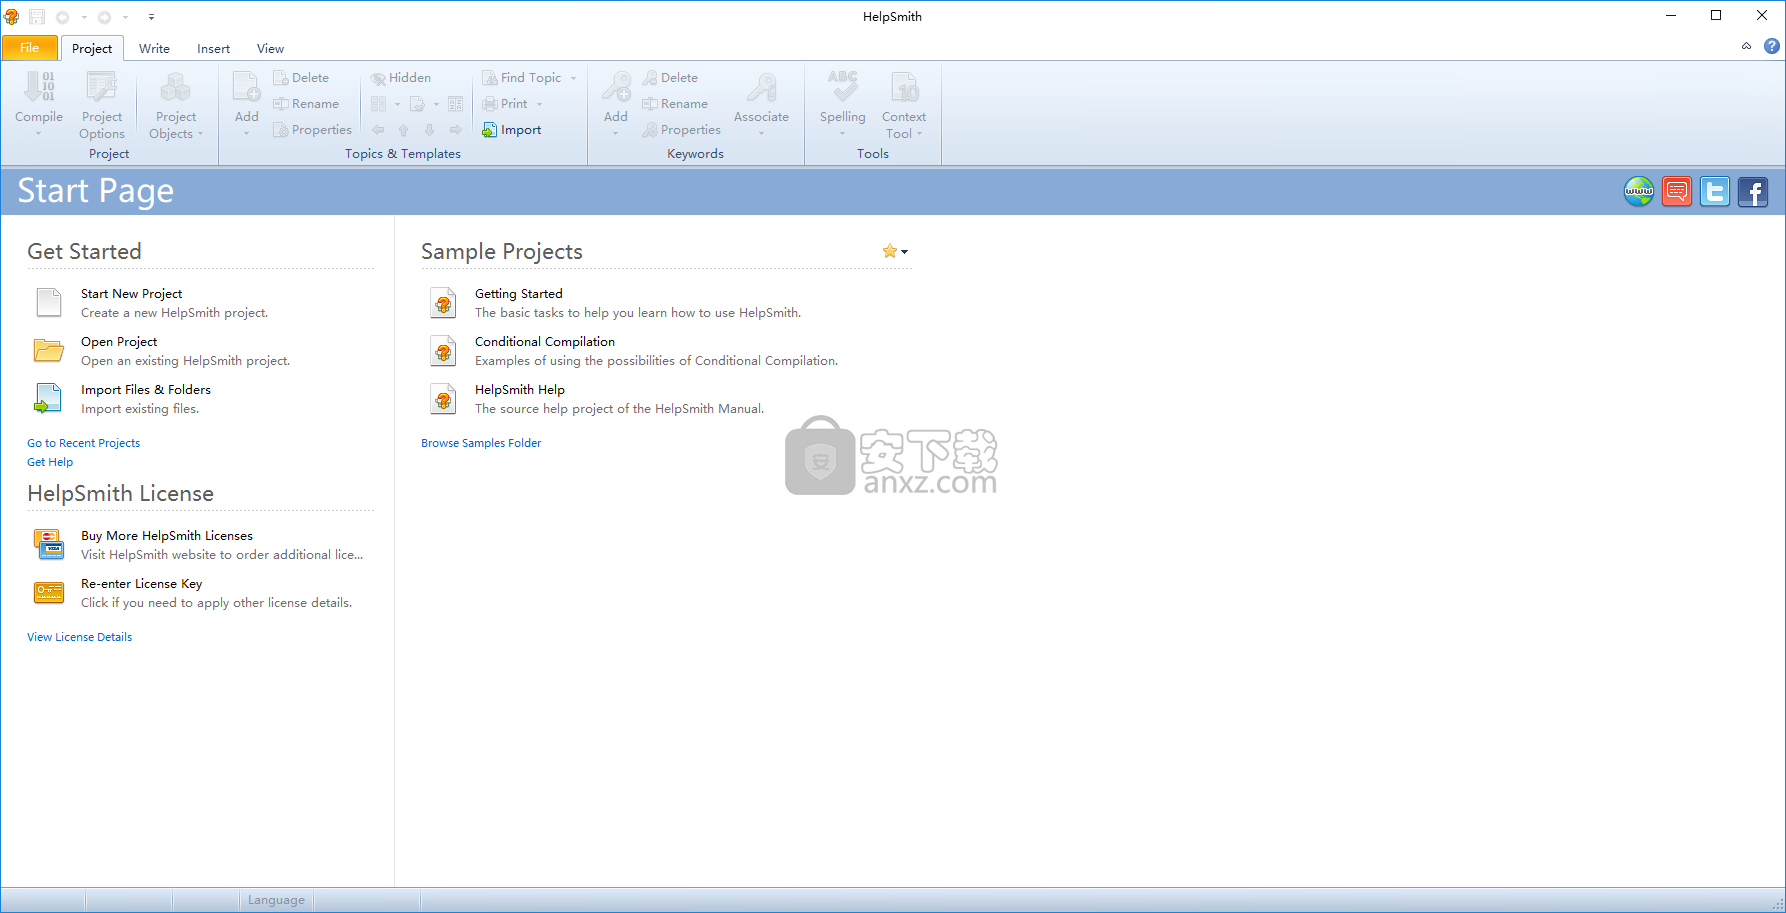
Task: Follow the Go to Recent Projects link
Action: coord(83,443)
